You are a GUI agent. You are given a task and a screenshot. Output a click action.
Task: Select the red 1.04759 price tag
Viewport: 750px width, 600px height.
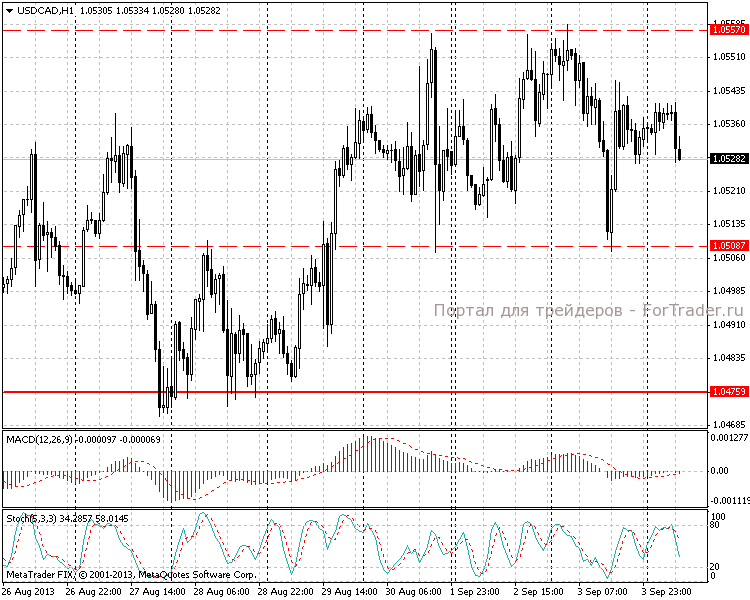(729, 391)
